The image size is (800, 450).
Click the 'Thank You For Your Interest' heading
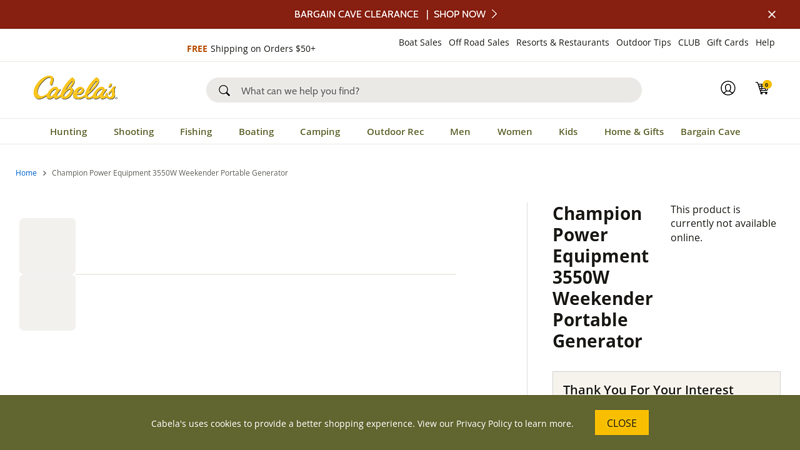(x=648, y=389)
